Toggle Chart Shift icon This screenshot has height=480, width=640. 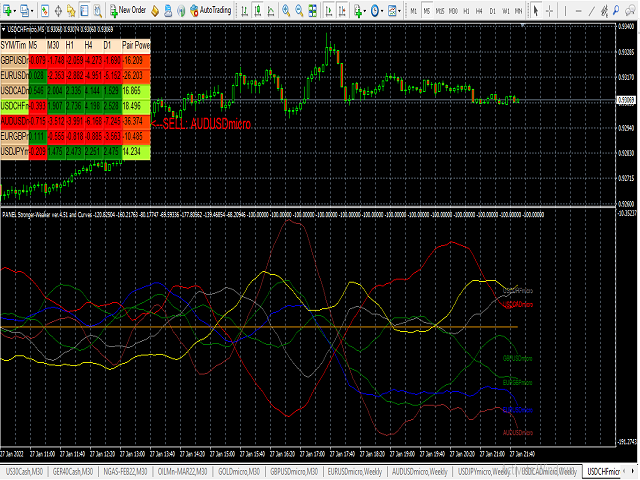342,11
